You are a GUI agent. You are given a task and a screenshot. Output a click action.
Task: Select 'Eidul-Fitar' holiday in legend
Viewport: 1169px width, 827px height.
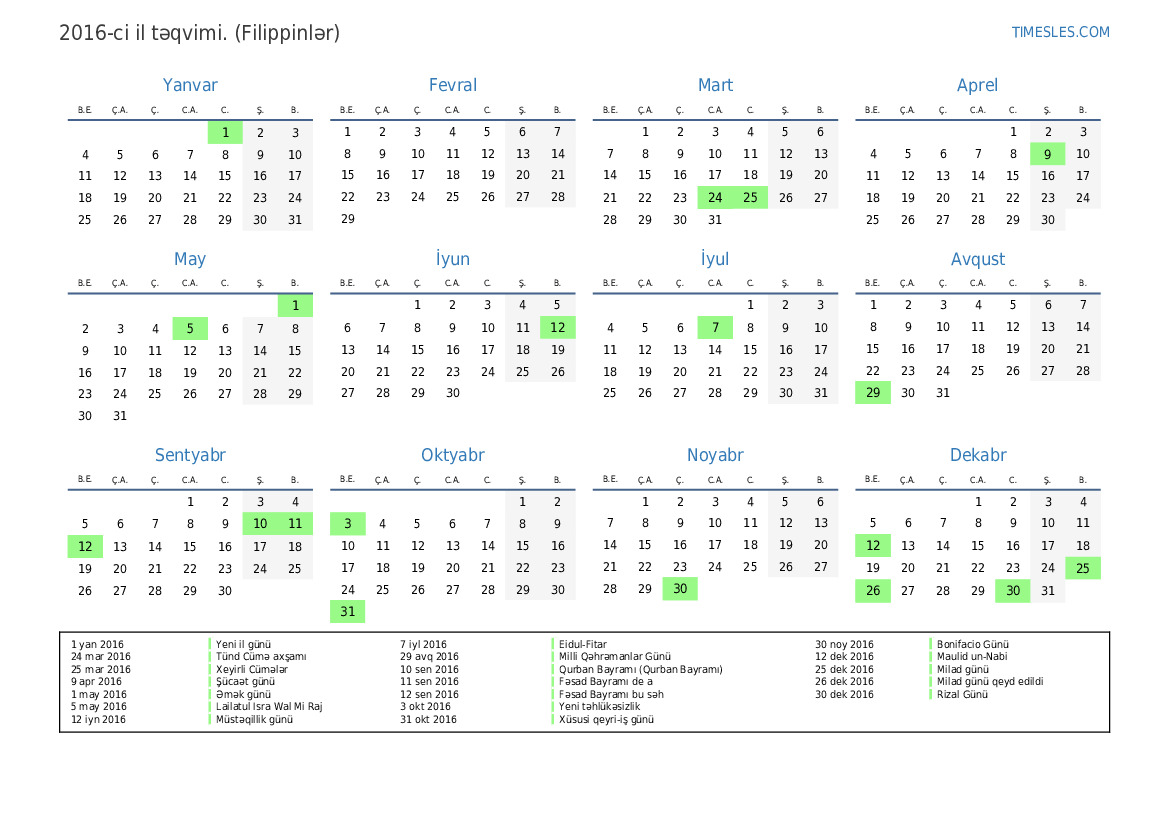tap(583, 645)
